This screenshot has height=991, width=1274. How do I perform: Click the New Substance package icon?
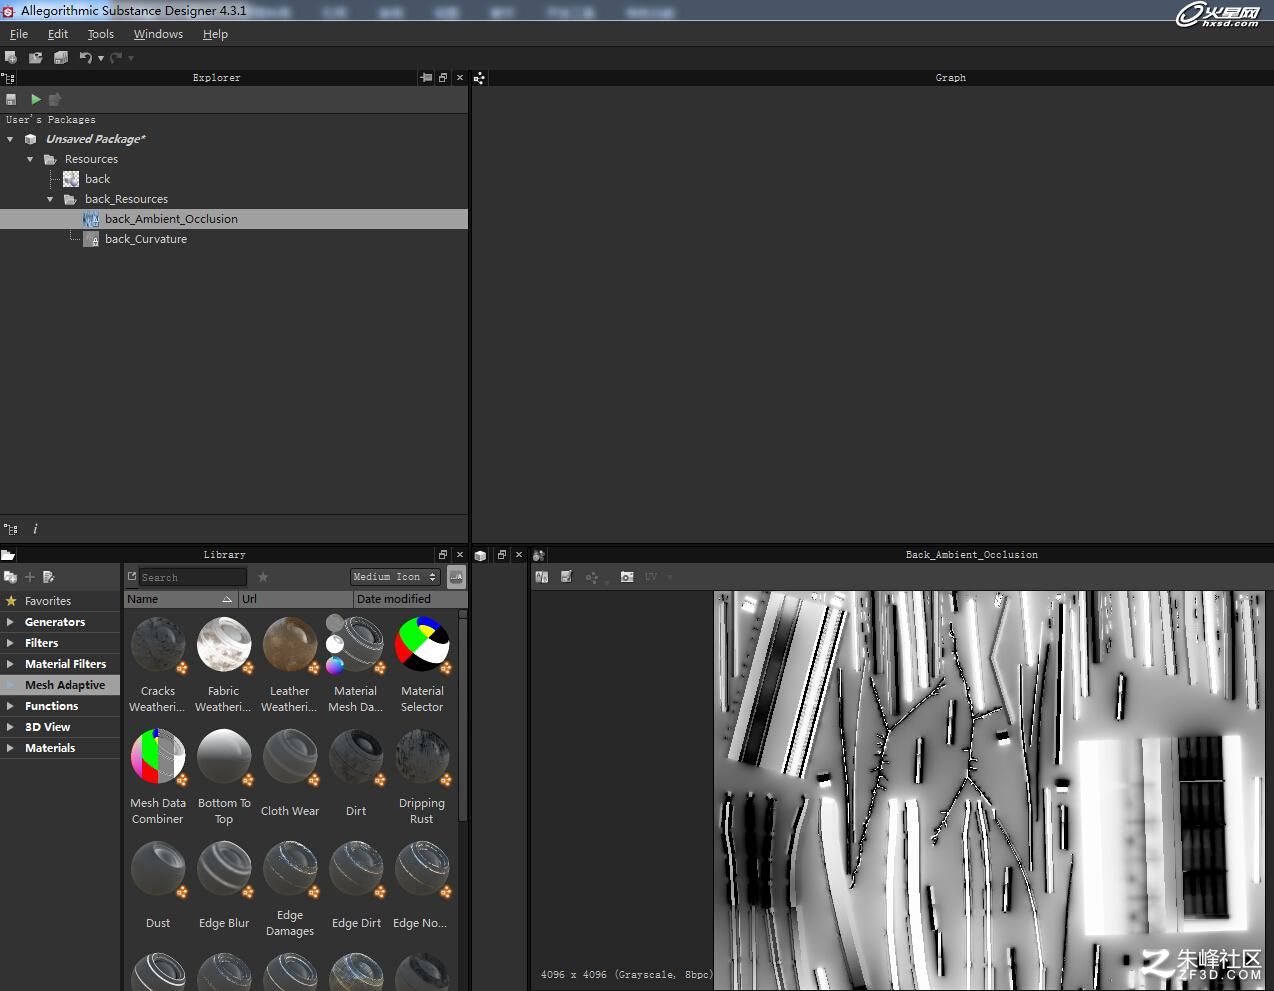(11, 58)
